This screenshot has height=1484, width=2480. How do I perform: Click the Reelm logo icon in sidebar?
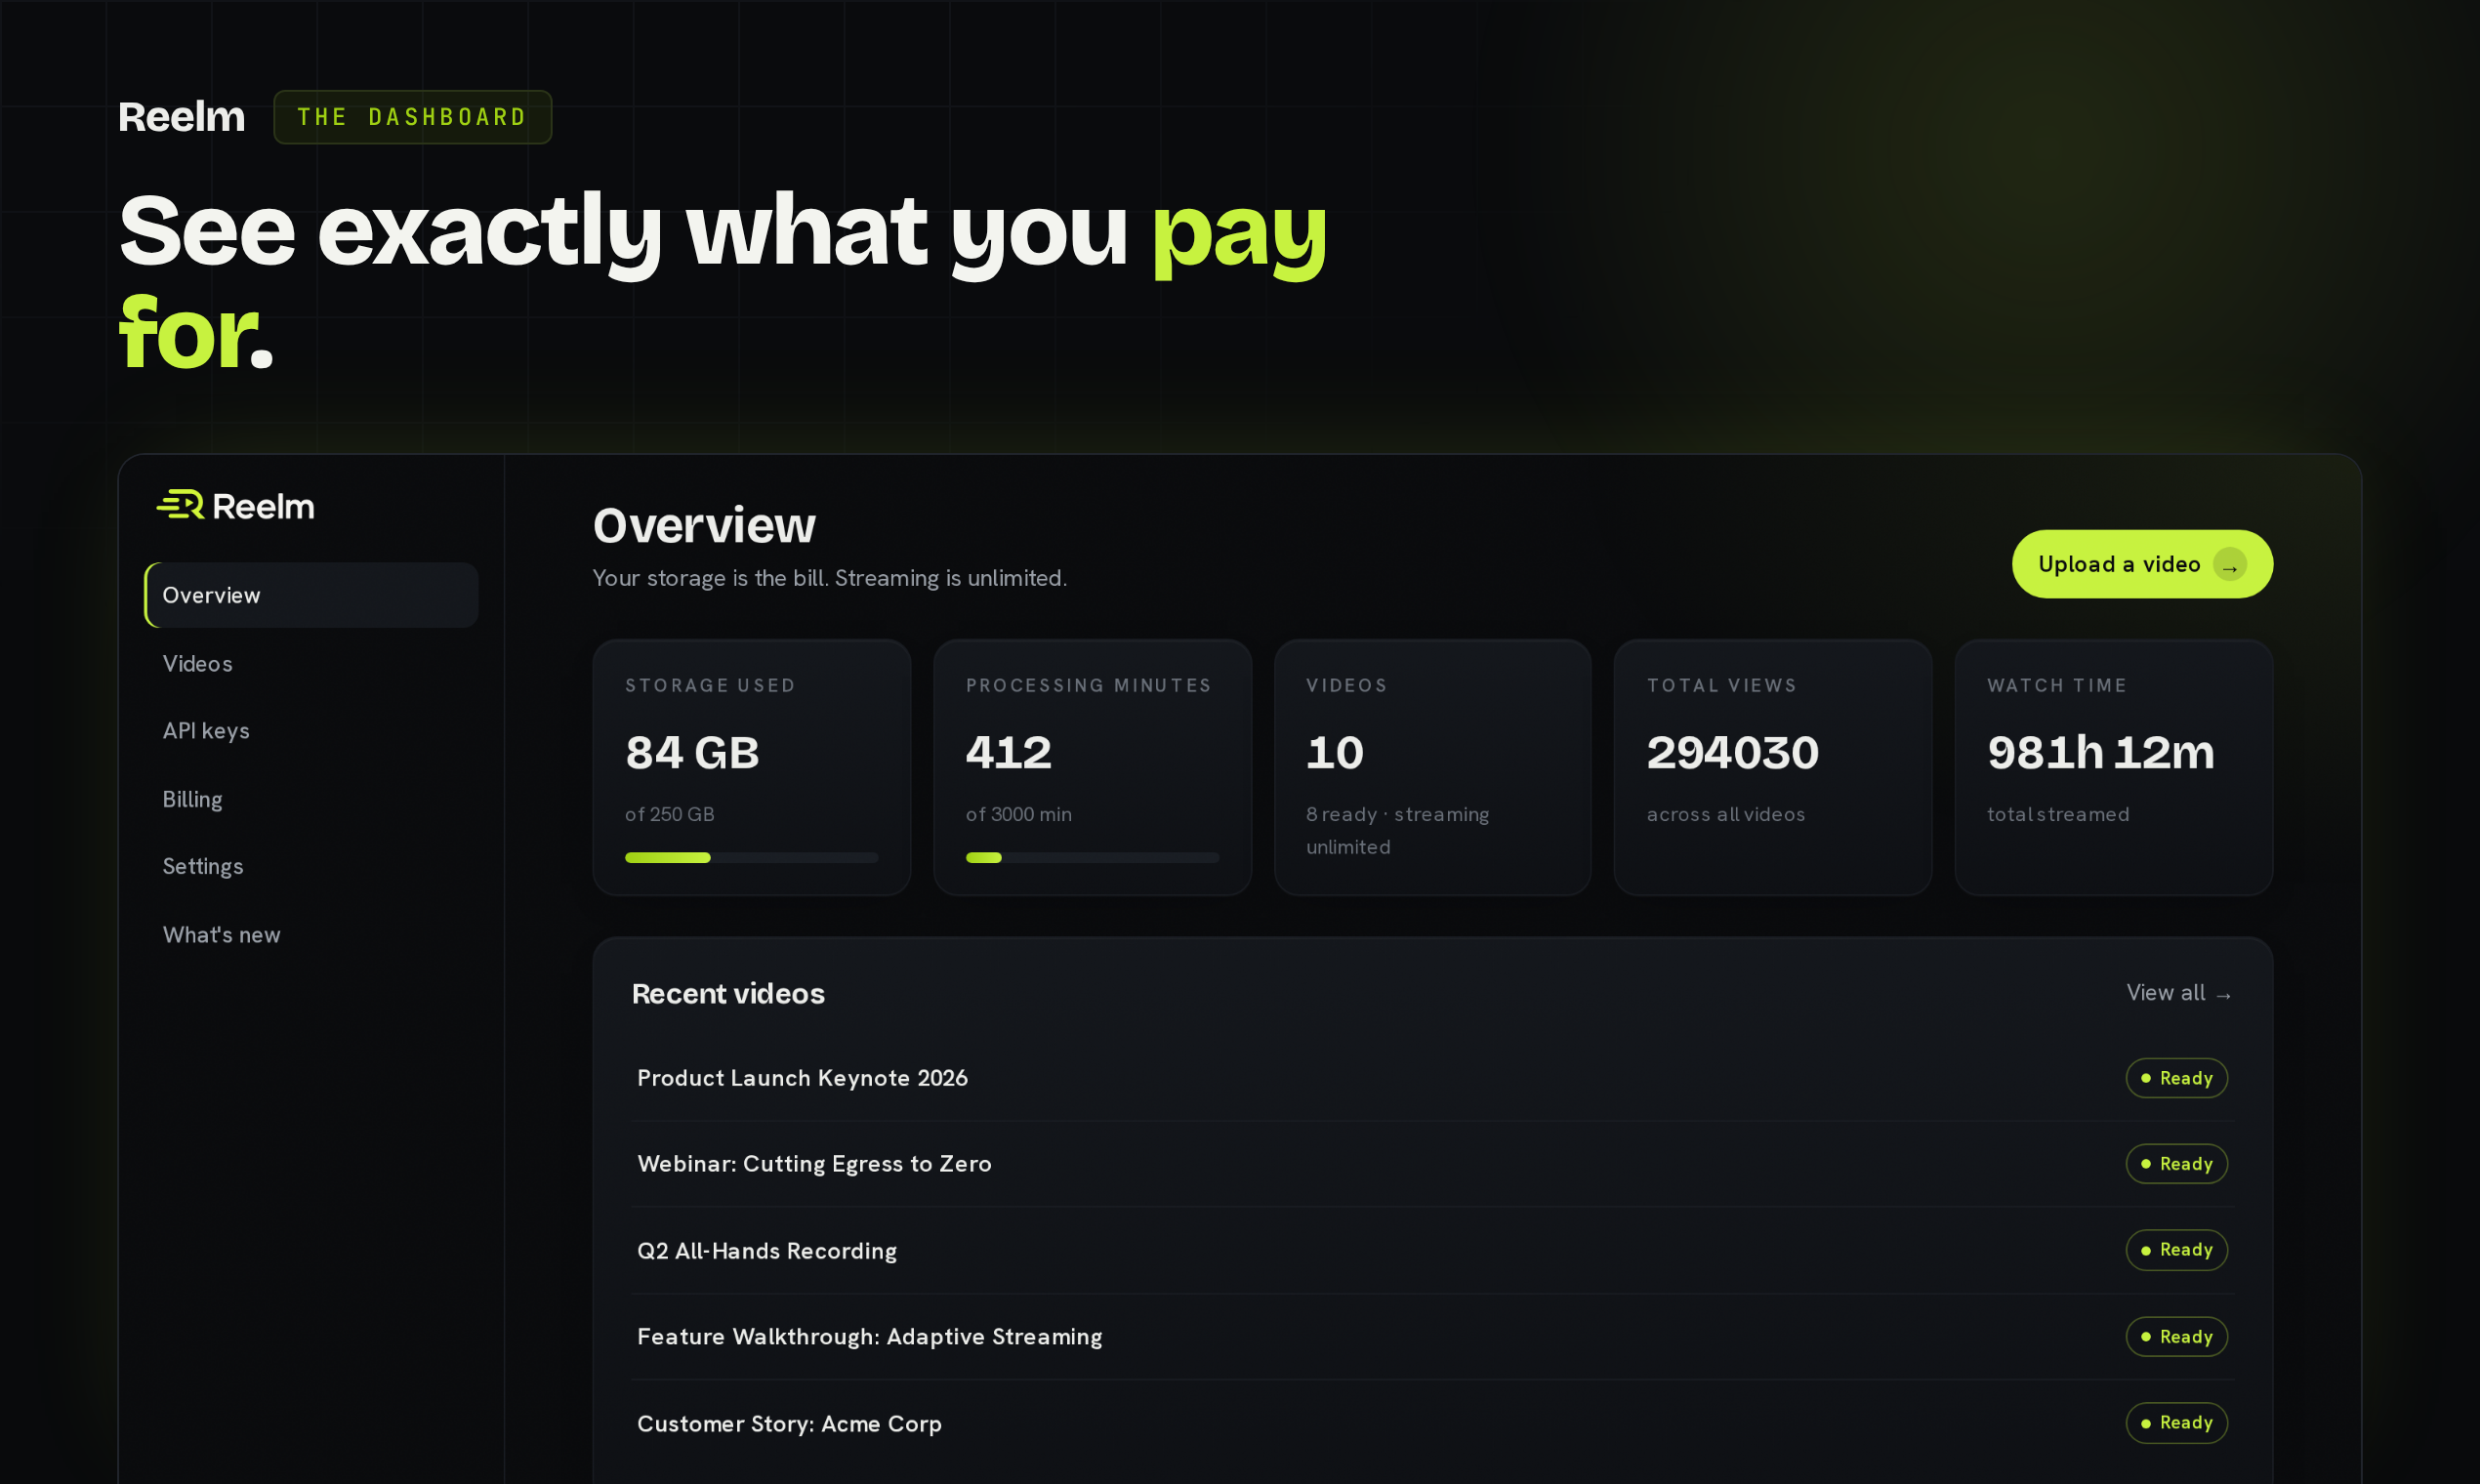(x=180, y=505)
